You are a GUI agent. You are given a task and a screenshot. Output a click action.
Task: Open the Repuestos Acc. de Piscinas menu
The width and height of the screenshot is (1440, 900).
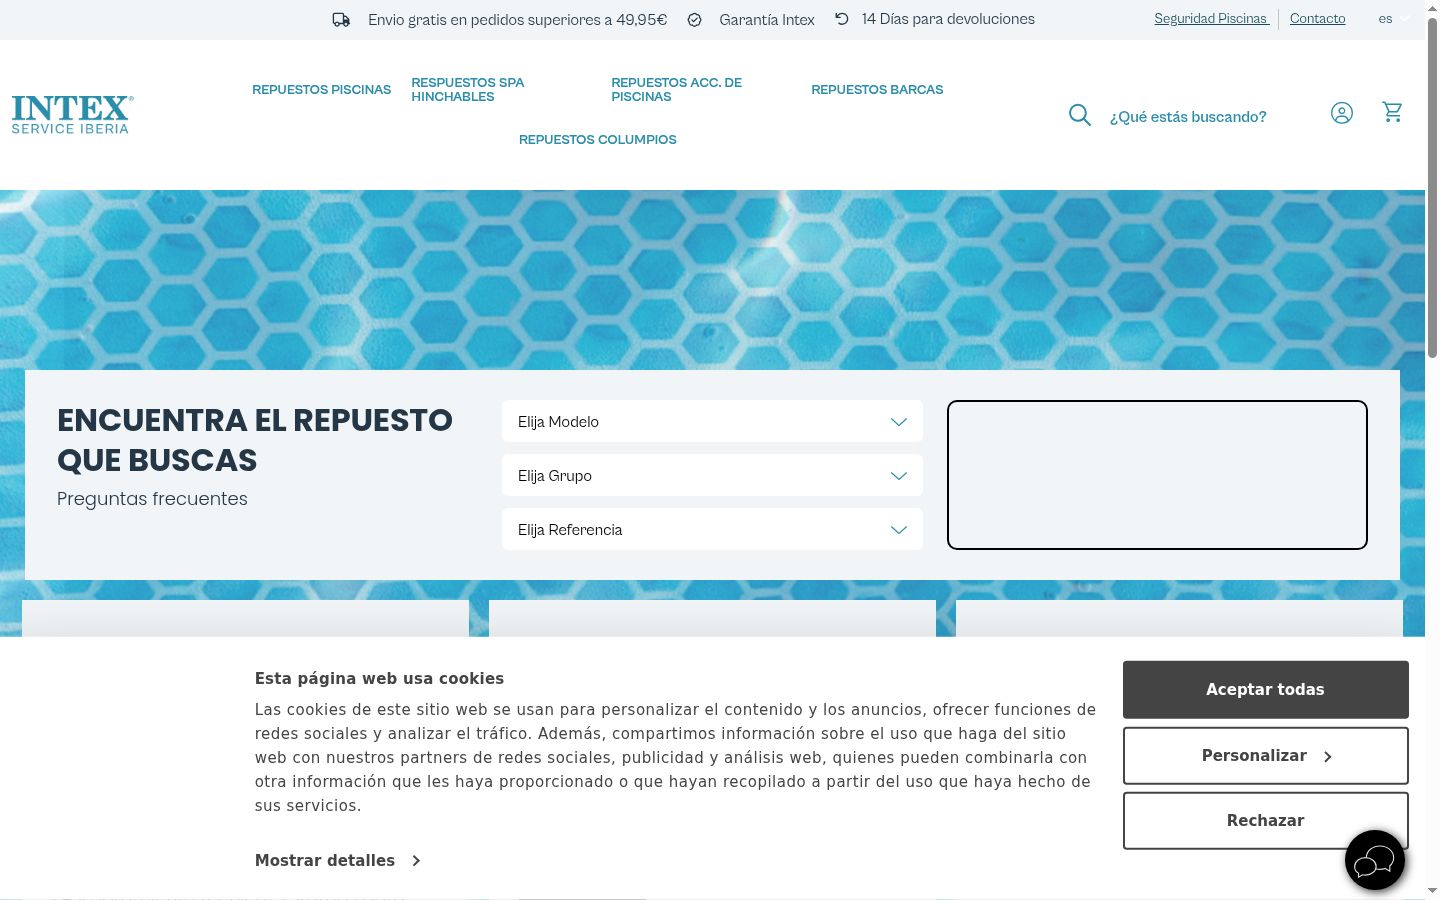[677, 90]
